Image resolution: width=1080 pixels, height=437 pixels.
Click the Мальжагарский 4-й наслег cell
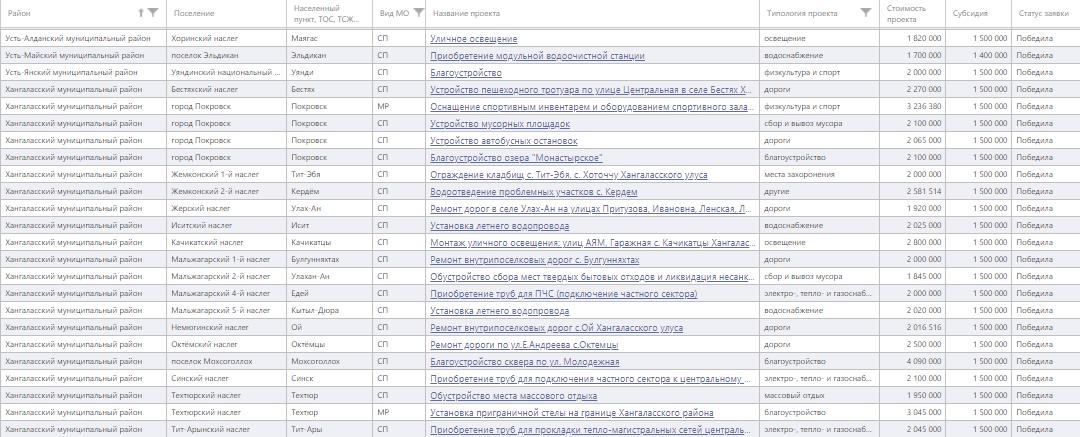pos(227,294)
